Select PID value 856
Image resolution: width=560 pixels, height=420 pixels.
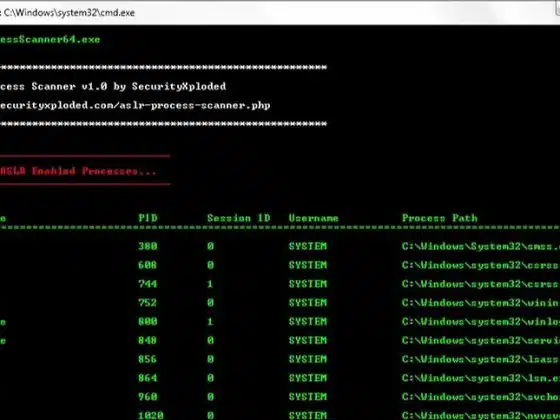148,359
